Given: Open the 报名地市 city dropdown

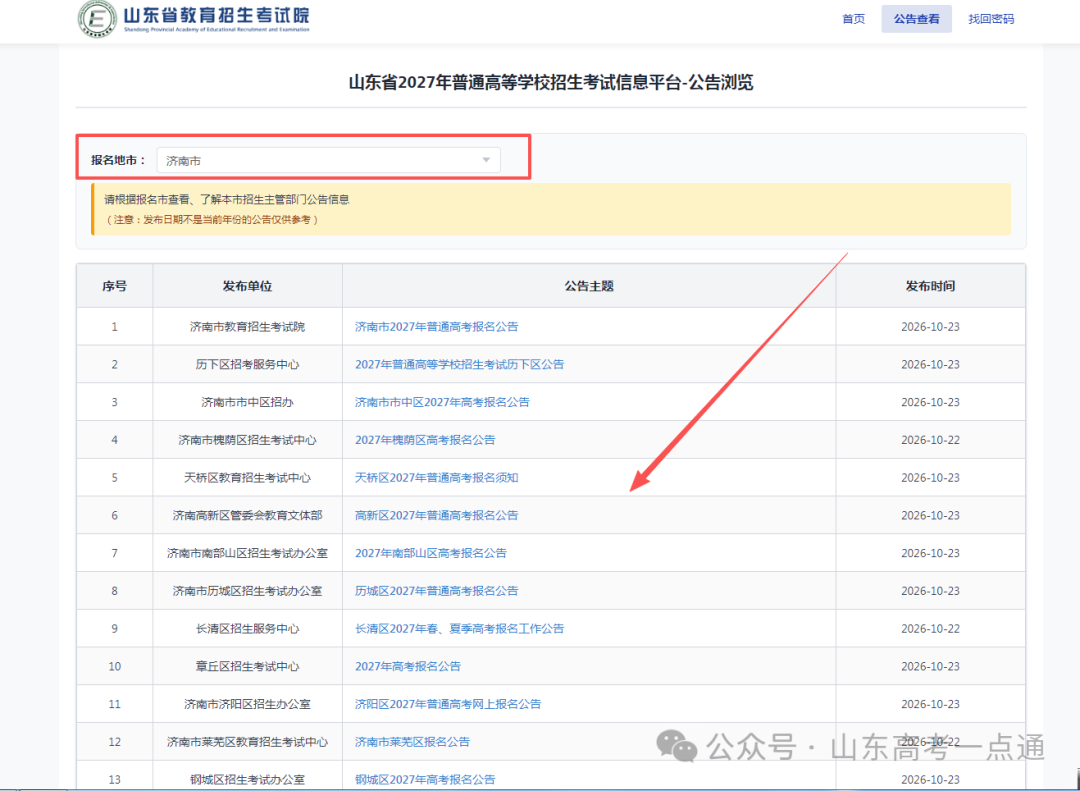Looking at the screenshot, I should tap(329, 161).
